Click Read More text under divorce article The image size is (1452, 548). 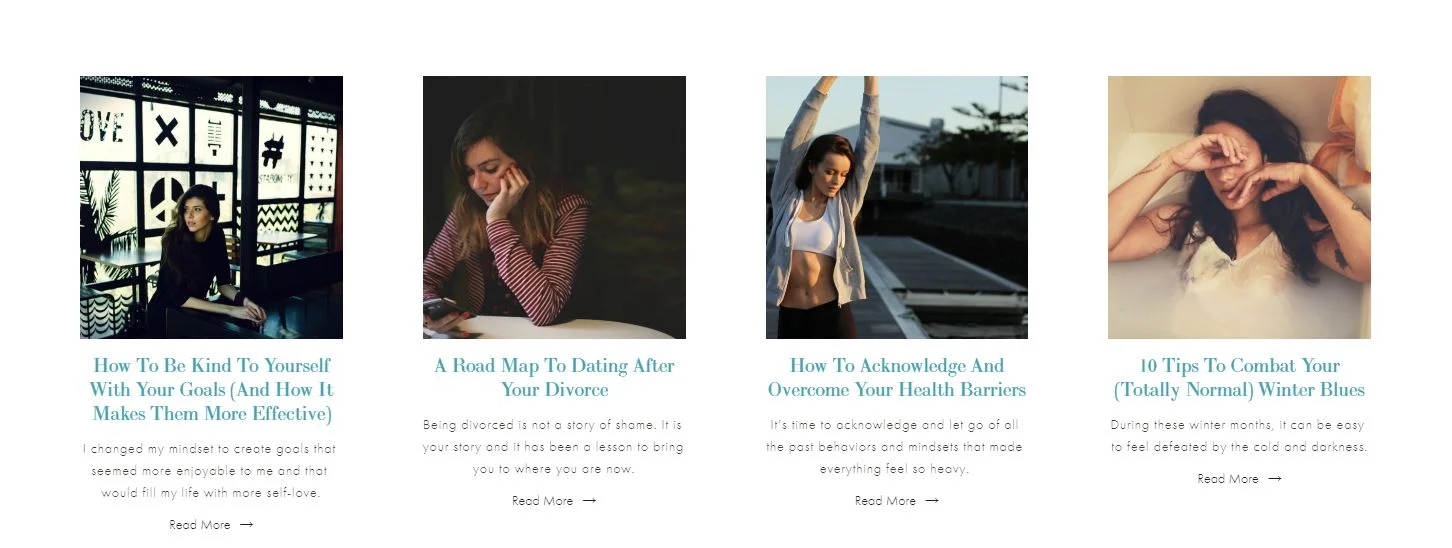tap(542, 501)
